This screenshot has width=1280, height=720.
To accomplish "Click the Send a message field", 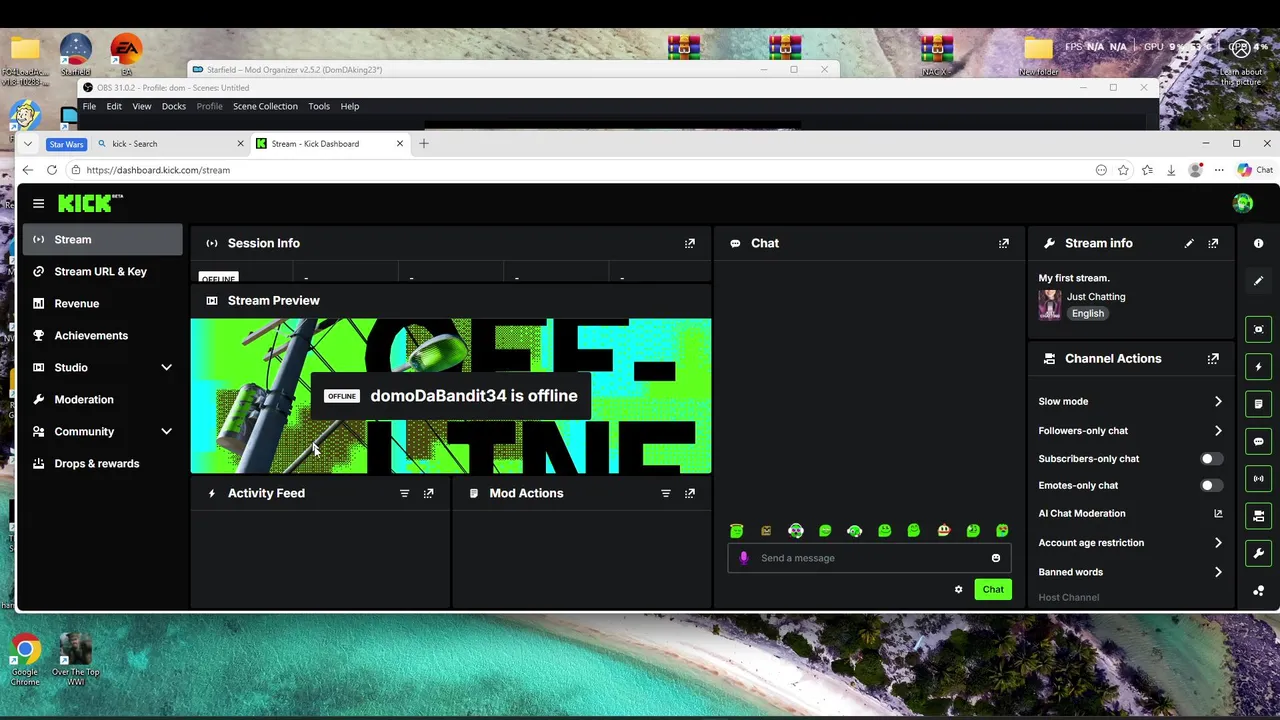I will click(870, 558).
